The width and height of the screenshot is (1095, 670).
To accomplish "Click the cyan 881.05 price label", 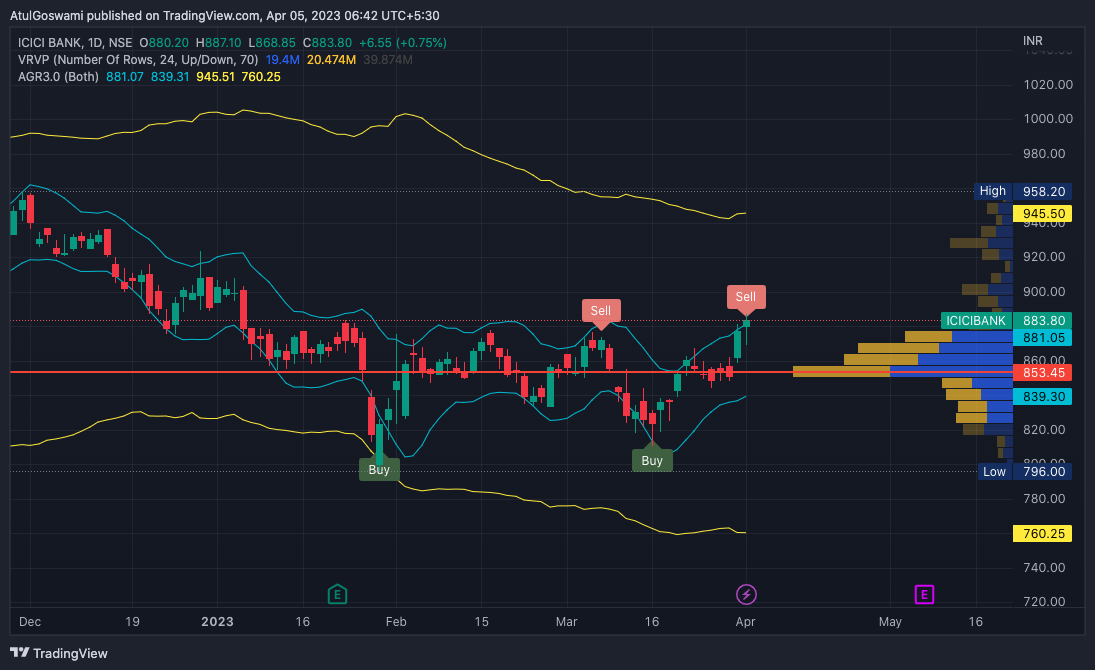I will click(x=1043, y=338).
